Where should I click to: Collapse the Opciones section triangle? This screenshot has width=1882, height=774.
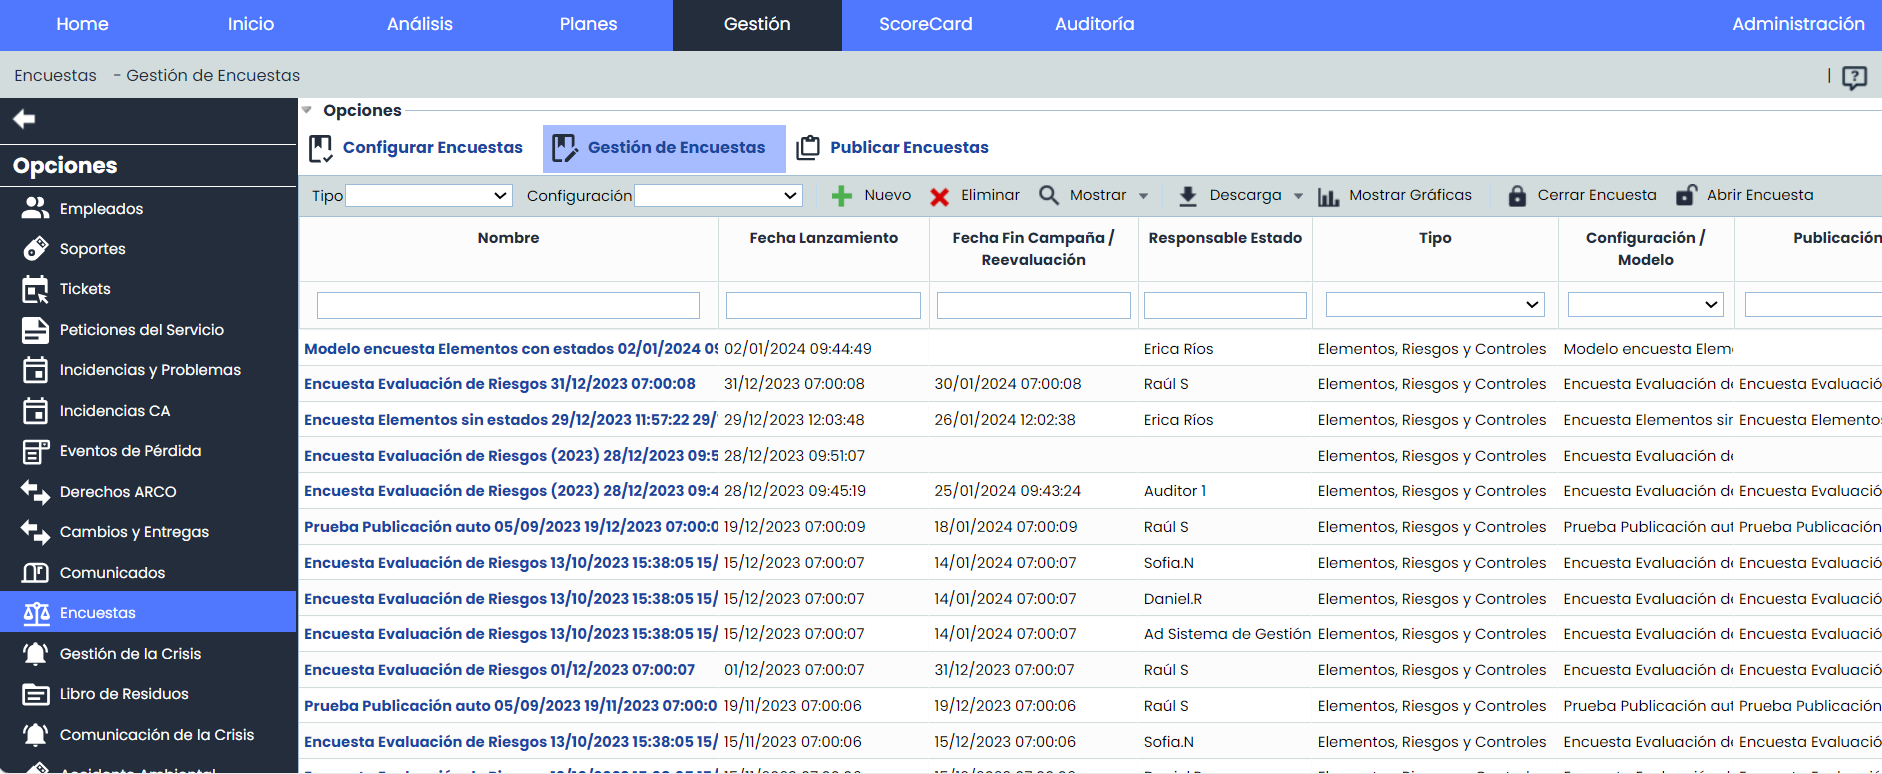point(307,110)
